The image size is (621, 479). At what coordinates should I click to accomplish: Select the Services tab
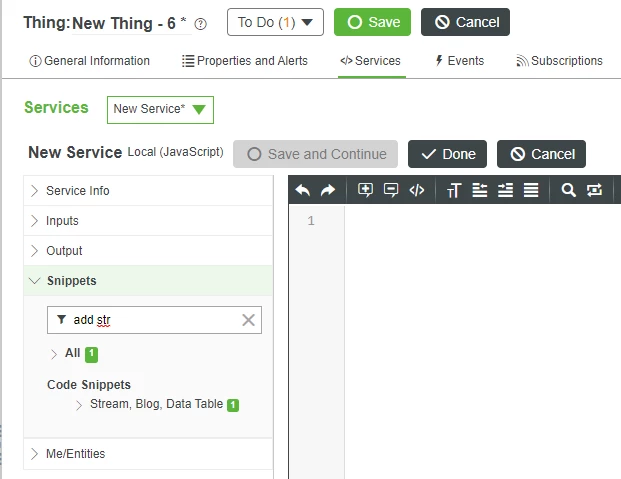(x=371, y=61)
